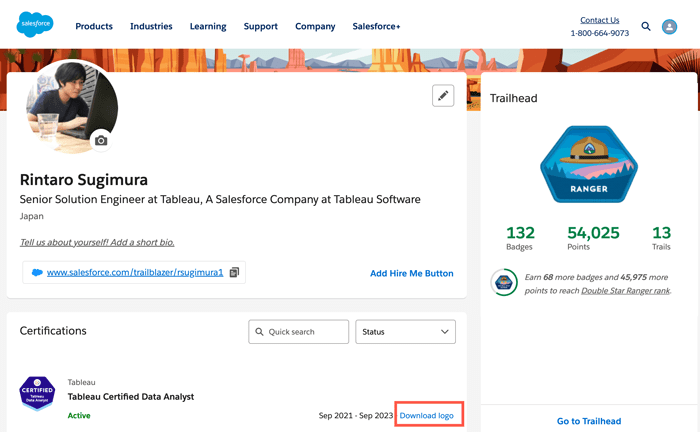Click the Contact Us link
Screen dimensions: 700x432
[x=599, y=20]
